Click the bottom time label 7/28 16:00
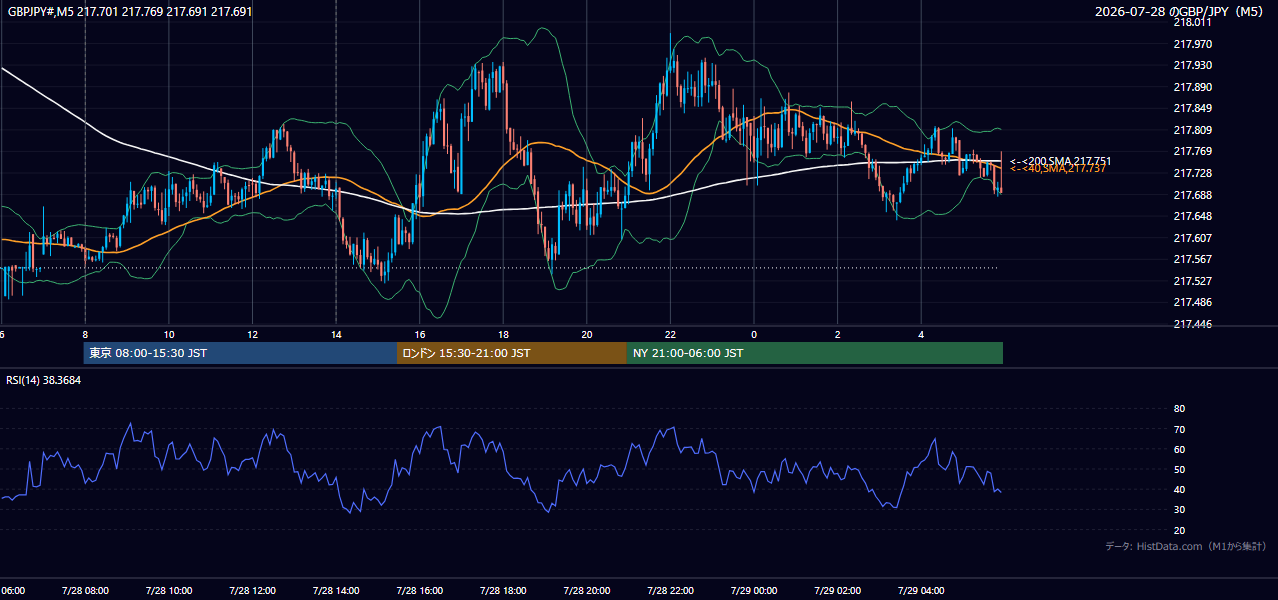Screen dimensions: 1278x600 coord(419,591)
